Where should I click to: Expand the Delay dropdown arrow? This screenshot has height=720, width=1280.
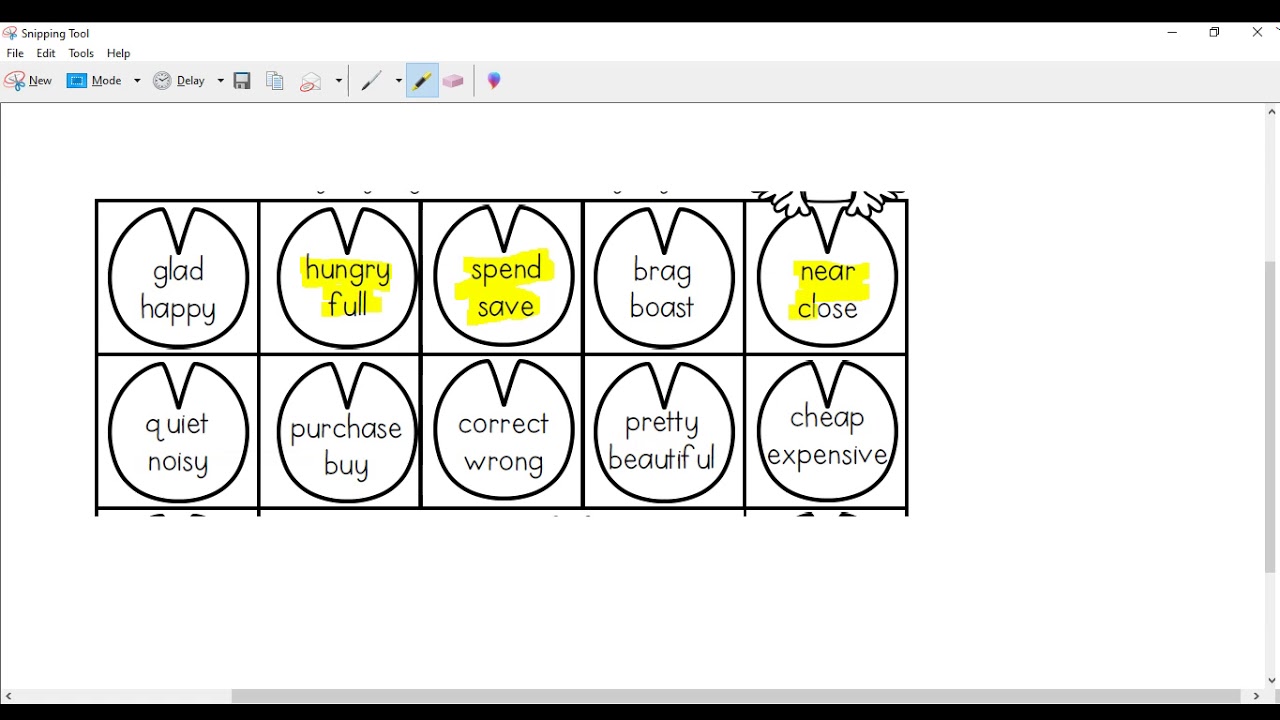point(220,81)
